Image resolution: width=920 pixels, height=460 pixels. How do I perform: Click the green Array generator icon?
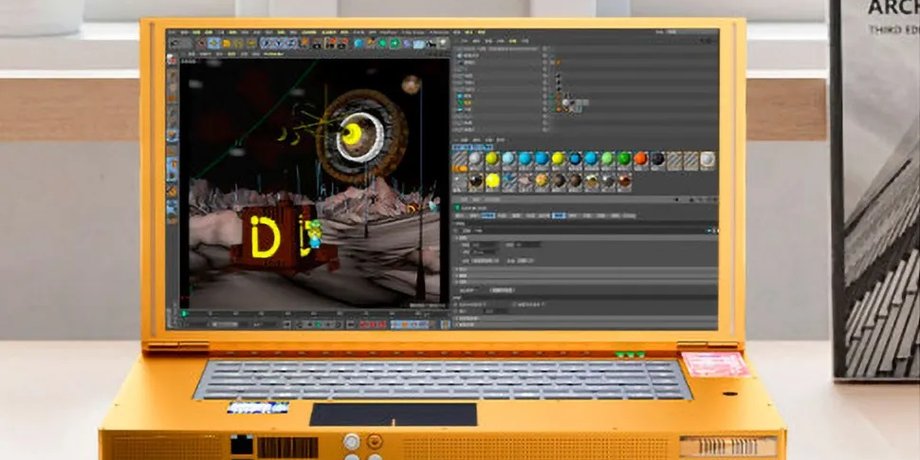point(395,43)
